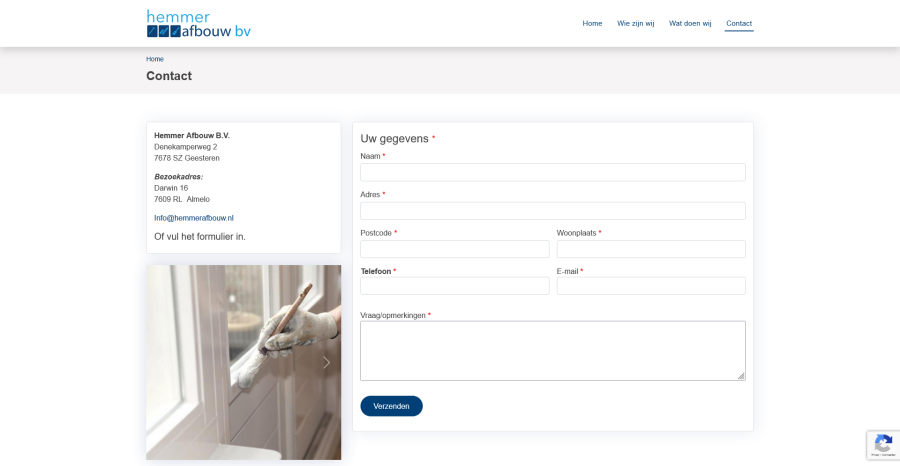Click the textarea resize handle
Image resolution: width=900 pixels, height=466 pixels.
pyautogui.click(x=741, y=376)
